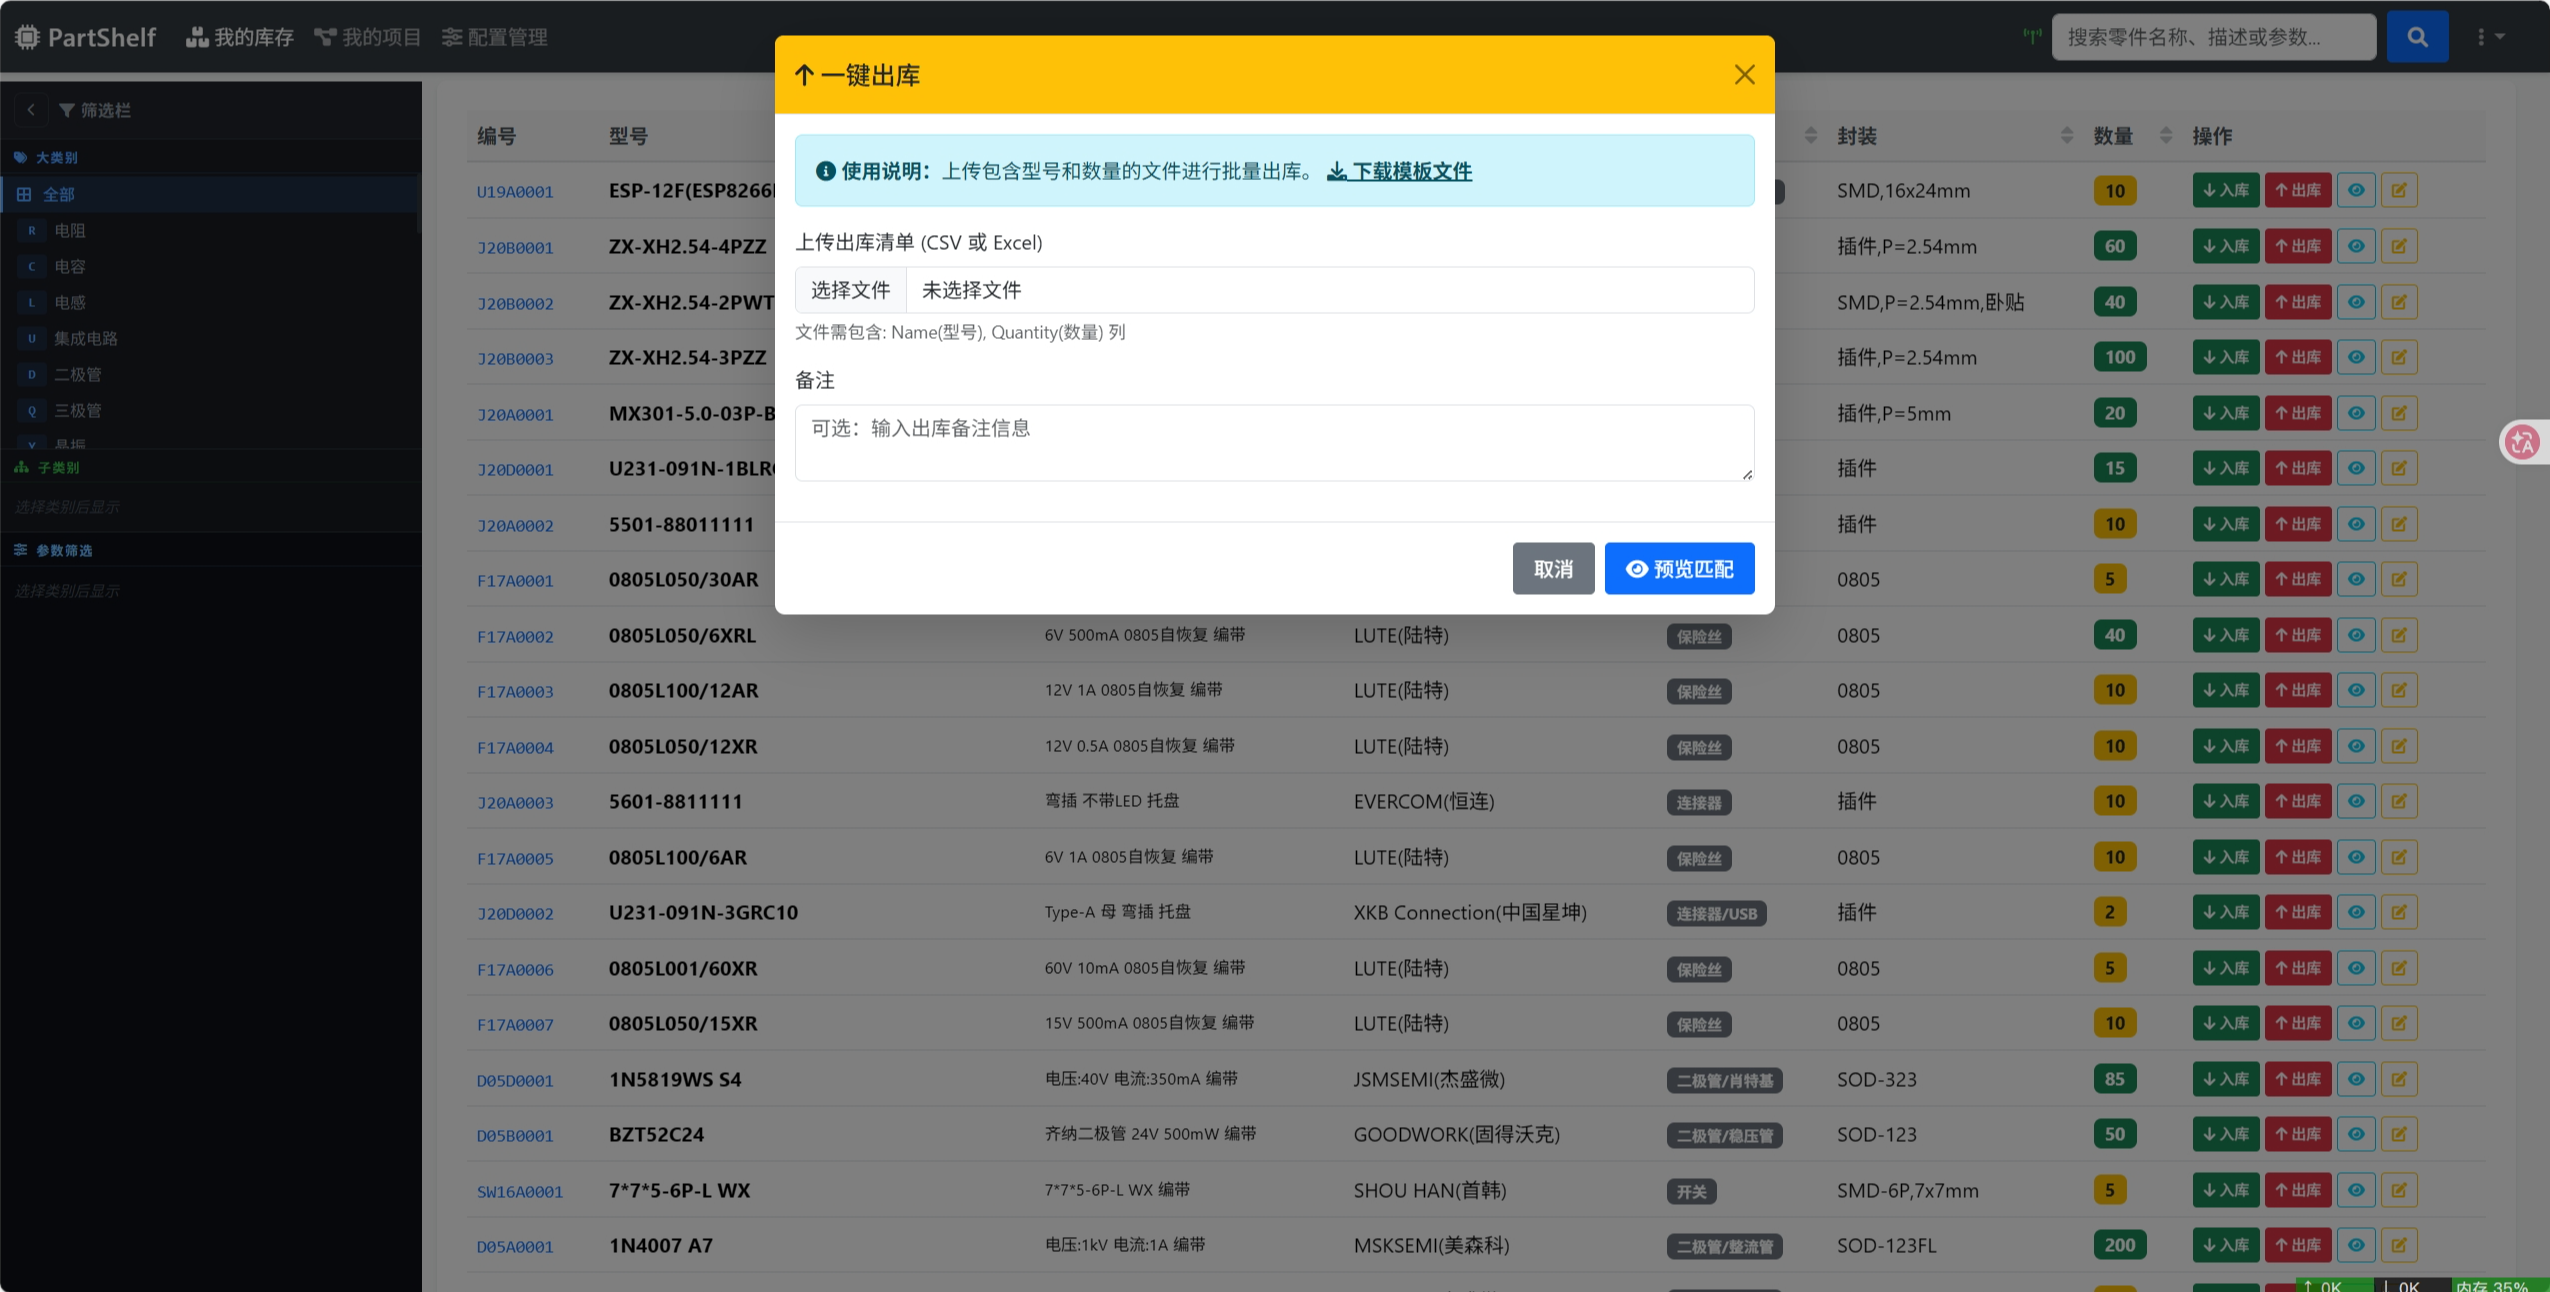This screenshot has height=1292, width=2550.
Task: Focus the parts search field
Action: [x=2213, y=37]
